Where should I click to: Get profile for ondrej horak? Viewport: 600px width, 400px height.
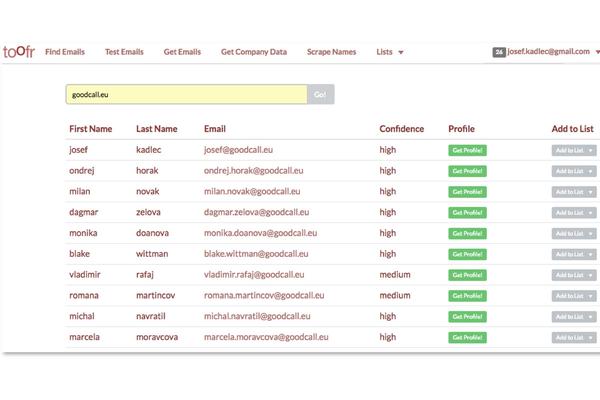(x=467, y=171)
